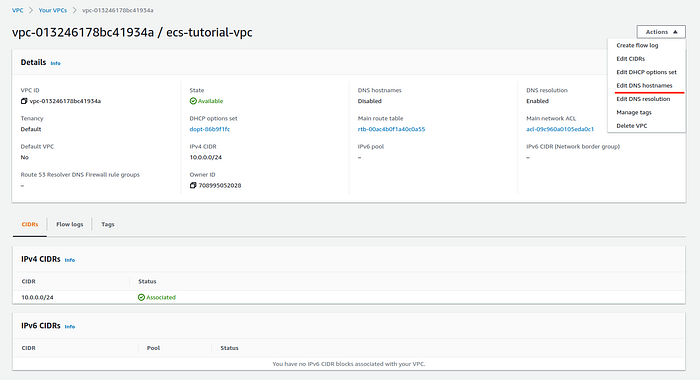This screenshot has width=700, height=380.
Task: Copy the VPC ID using copy icon
Action: tap(24, 101)
